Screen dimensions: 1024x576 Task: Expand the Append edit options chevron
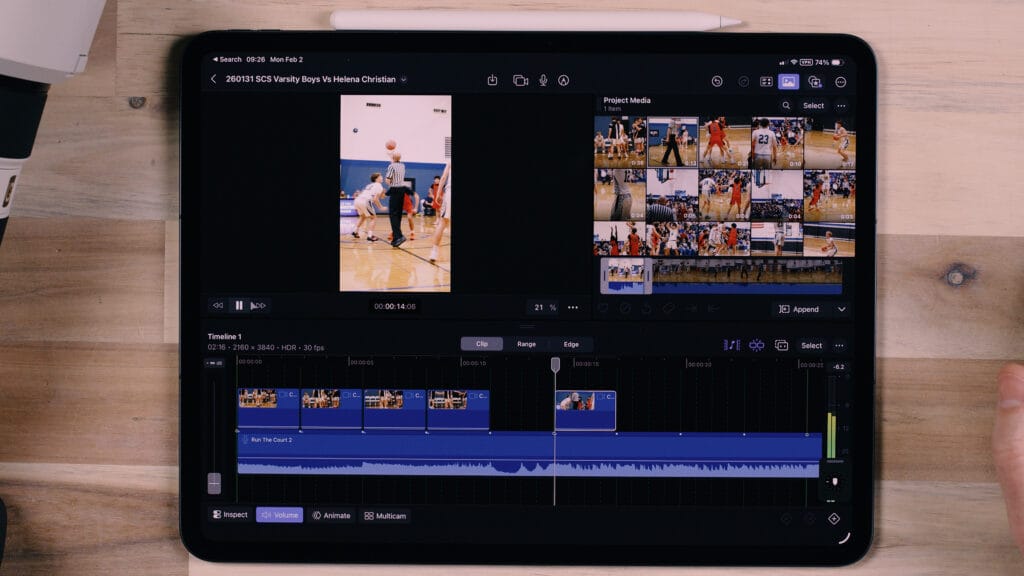coord(843,309)
